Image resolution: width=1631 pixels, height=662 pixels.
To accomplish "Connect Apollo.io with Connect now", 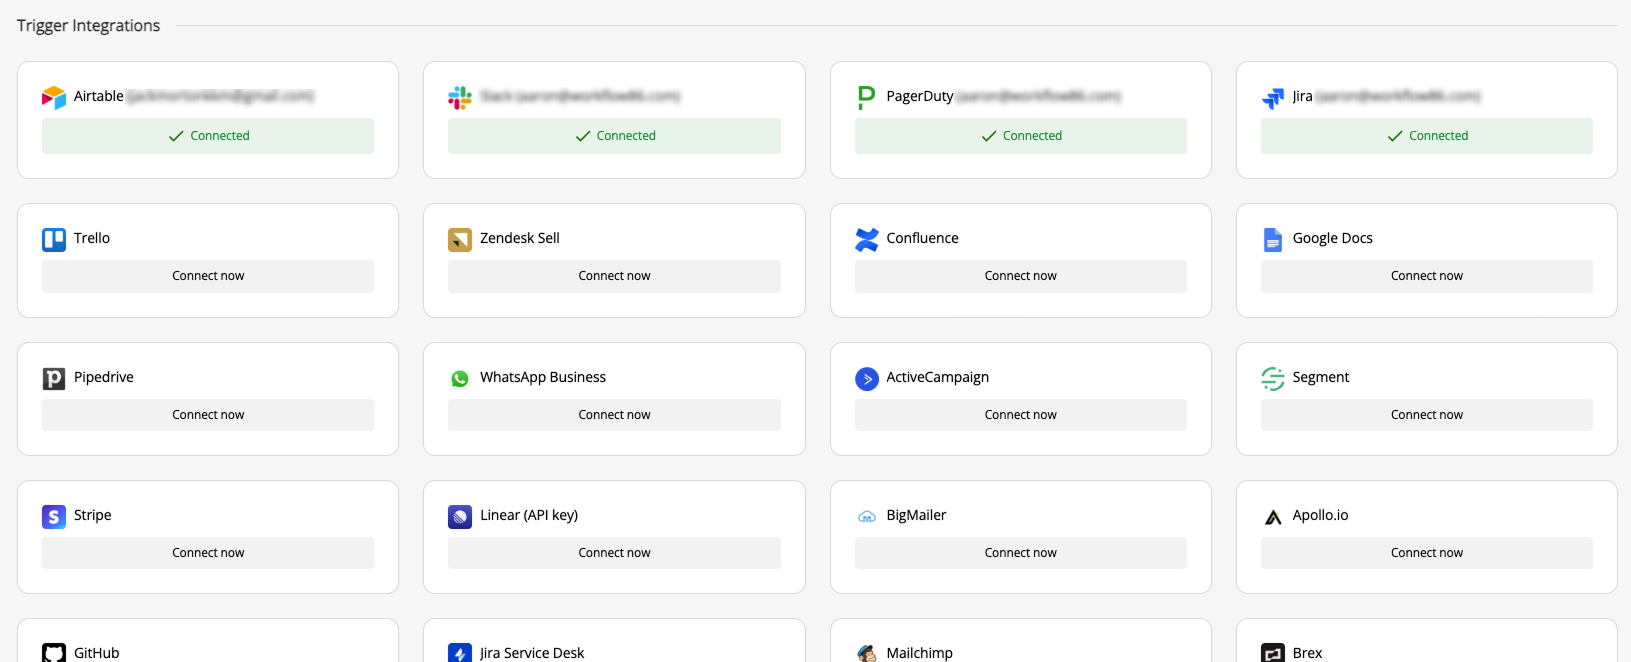I will tap(1426, 553).
